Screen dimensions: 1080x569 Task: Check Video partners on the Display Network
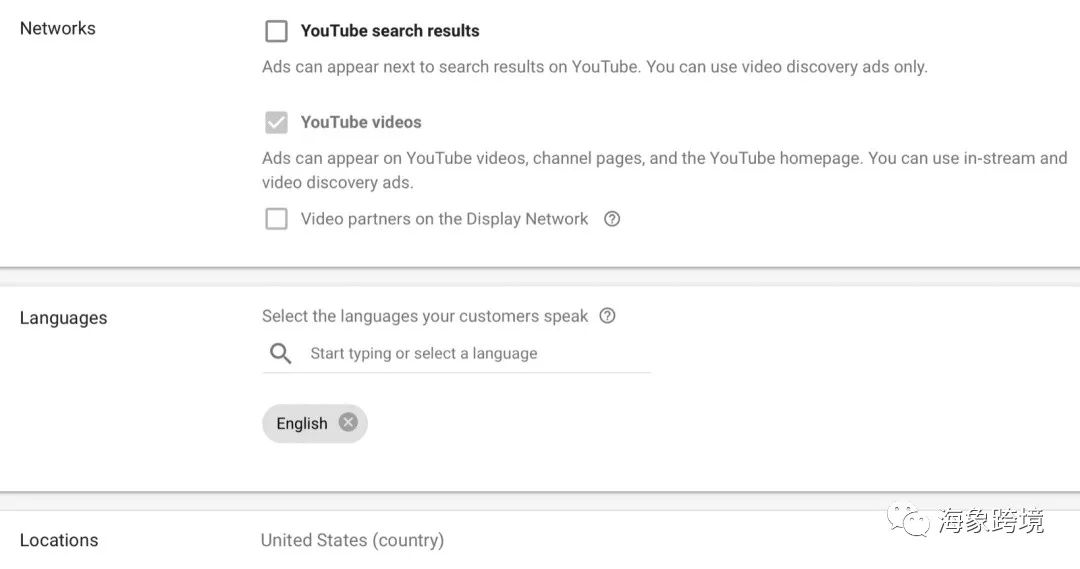(x=276, y=219)
